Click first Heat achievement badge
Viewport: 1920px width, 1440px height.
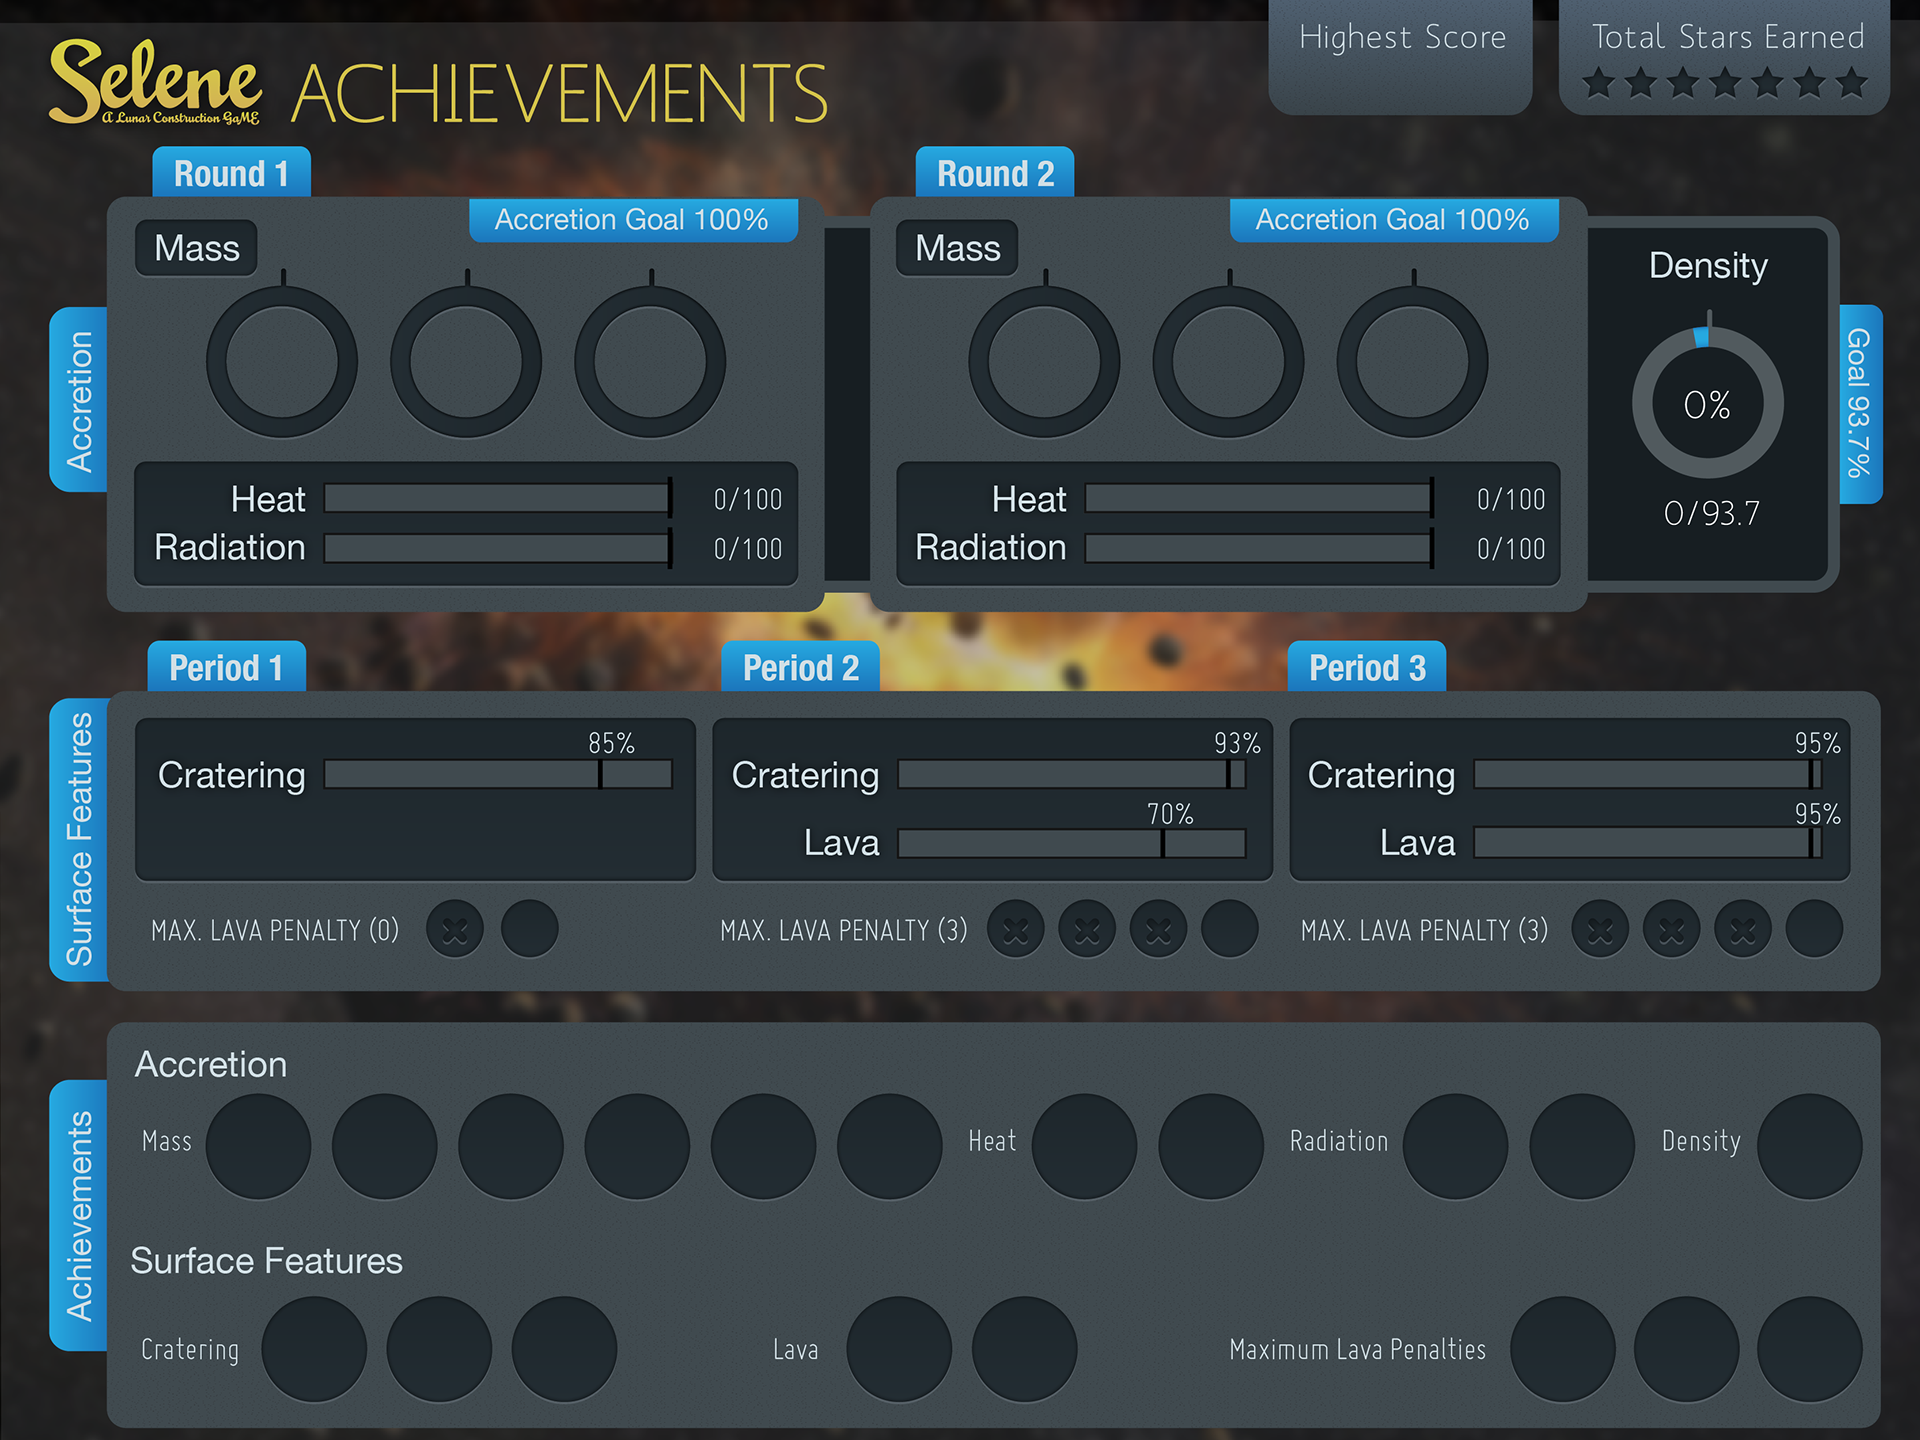1084,1146
